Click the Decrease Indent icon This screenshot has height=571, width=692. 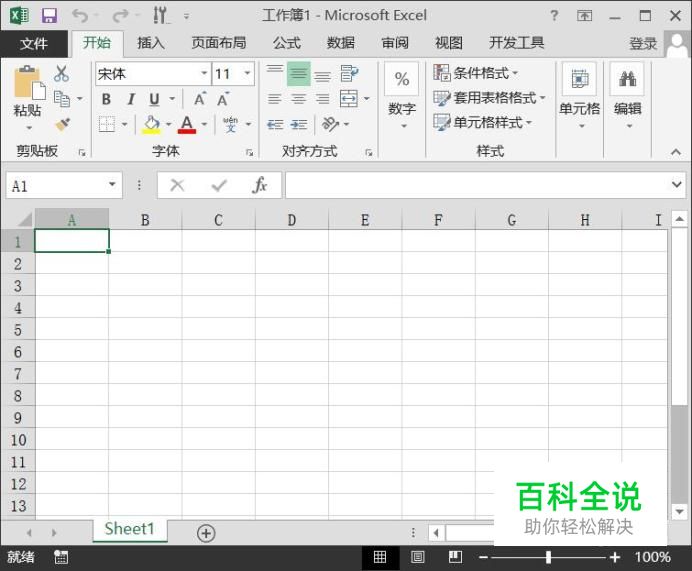pos(275,124)
